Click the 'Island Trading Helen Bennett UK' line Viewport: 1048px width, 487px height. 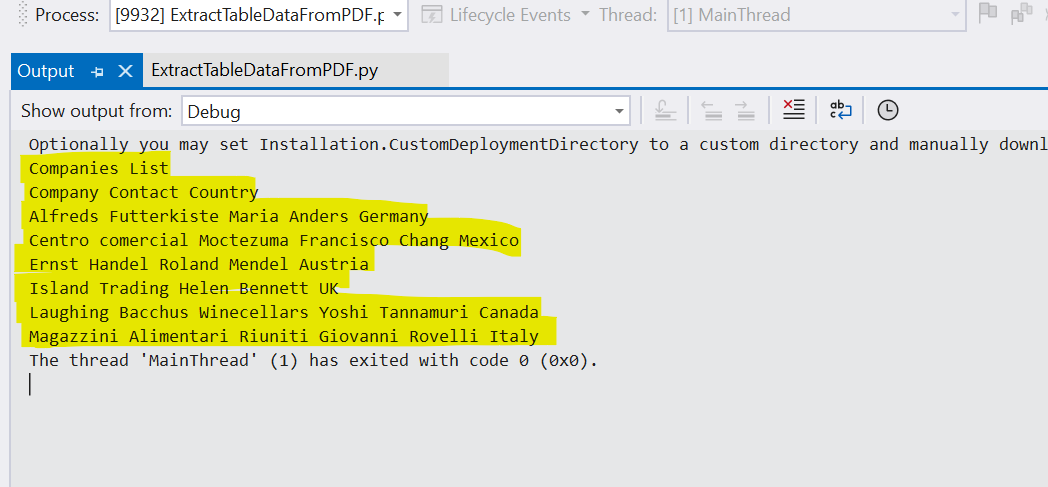pos(184,289)
